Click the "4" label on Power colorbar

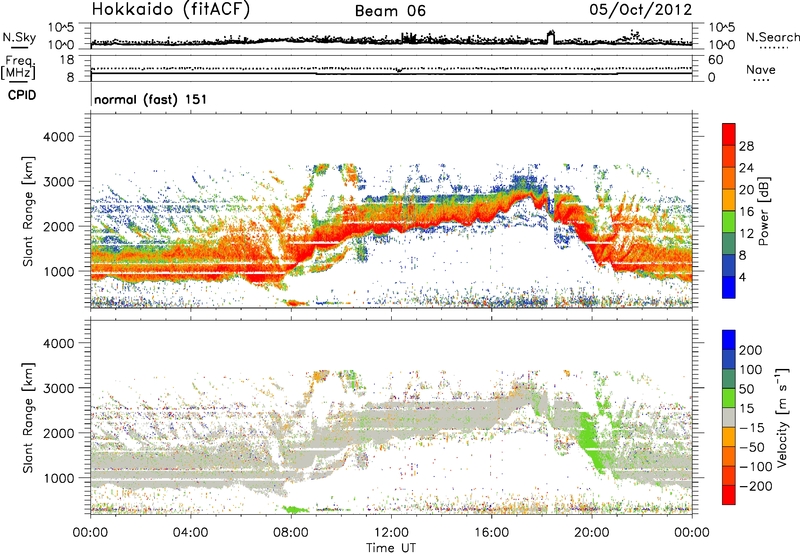click(x=742, y=277)
